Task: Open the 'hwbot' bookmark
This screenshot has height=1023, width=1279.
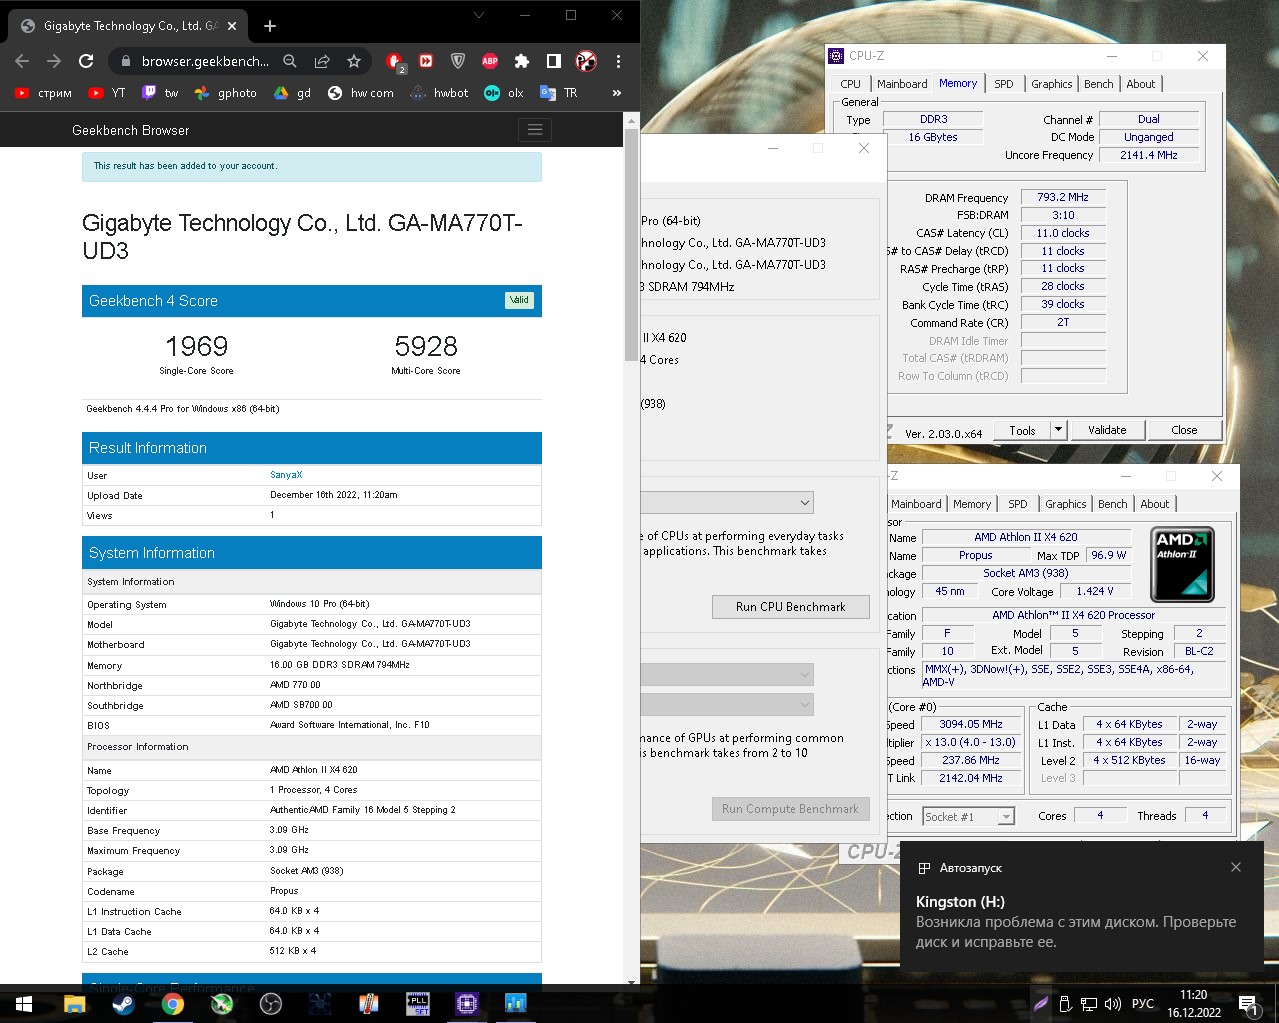Action: (438, 93)
